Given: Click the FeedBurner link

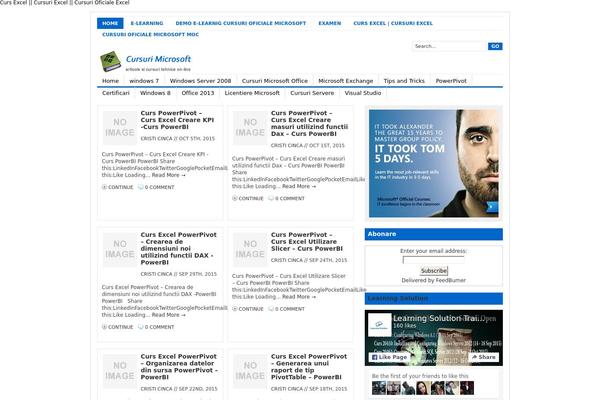Looking at the screenshot, I should [x=450, y=280].
